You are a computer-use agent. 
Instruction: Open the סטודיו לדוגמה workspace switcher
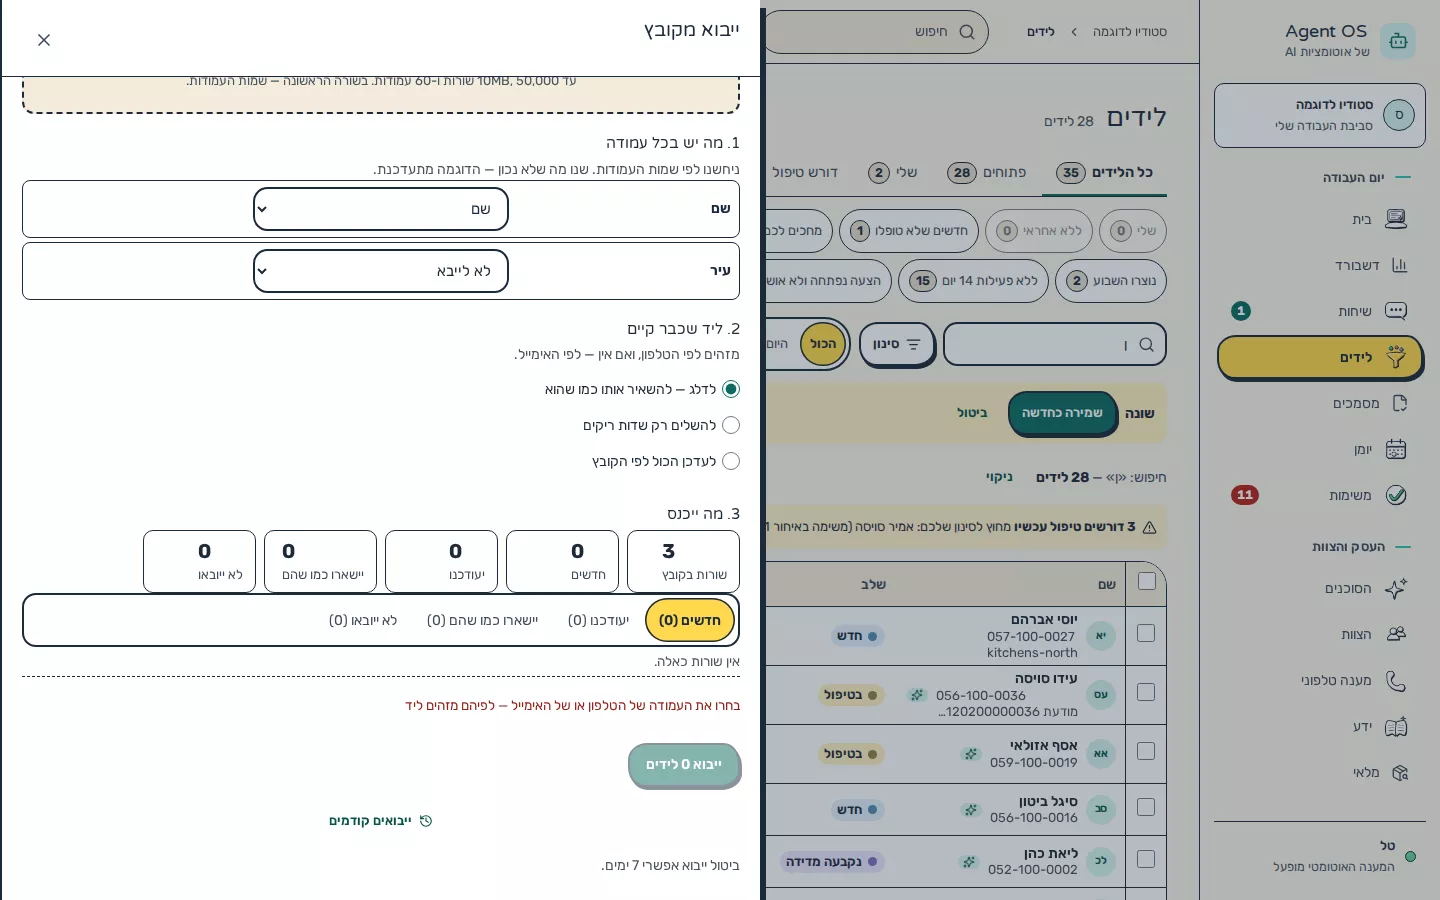1320,115
